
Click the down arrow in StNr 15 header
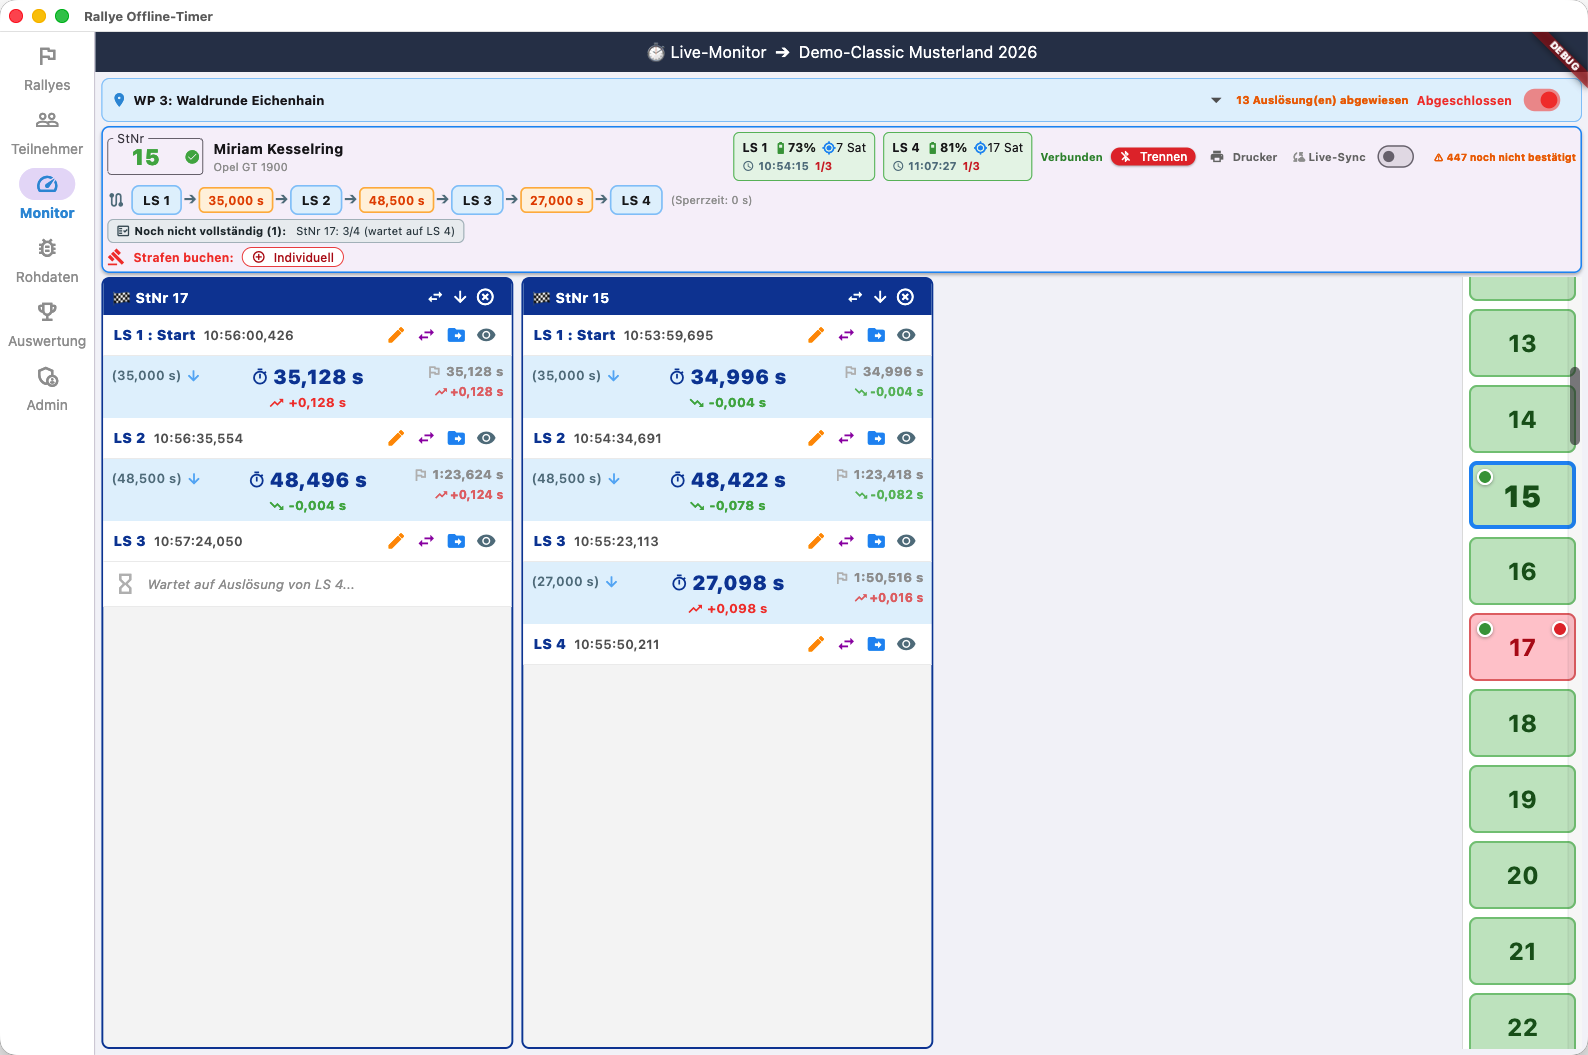pyautogui.click(x=880, y=297)
